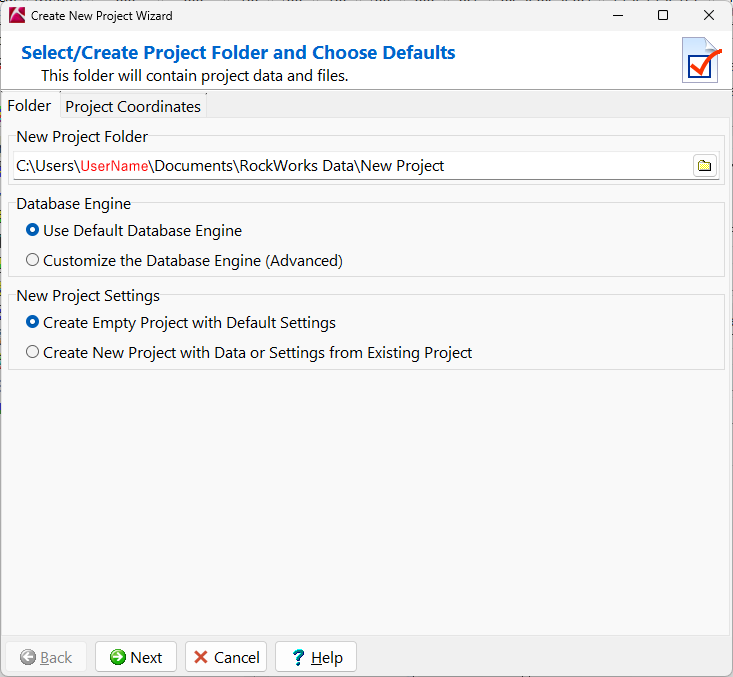Image resolution: width=733 pixels, height=677 pixels.
Task: Click the folder description subtitle text
Action: pyautogui.click(x=194, y=75)
